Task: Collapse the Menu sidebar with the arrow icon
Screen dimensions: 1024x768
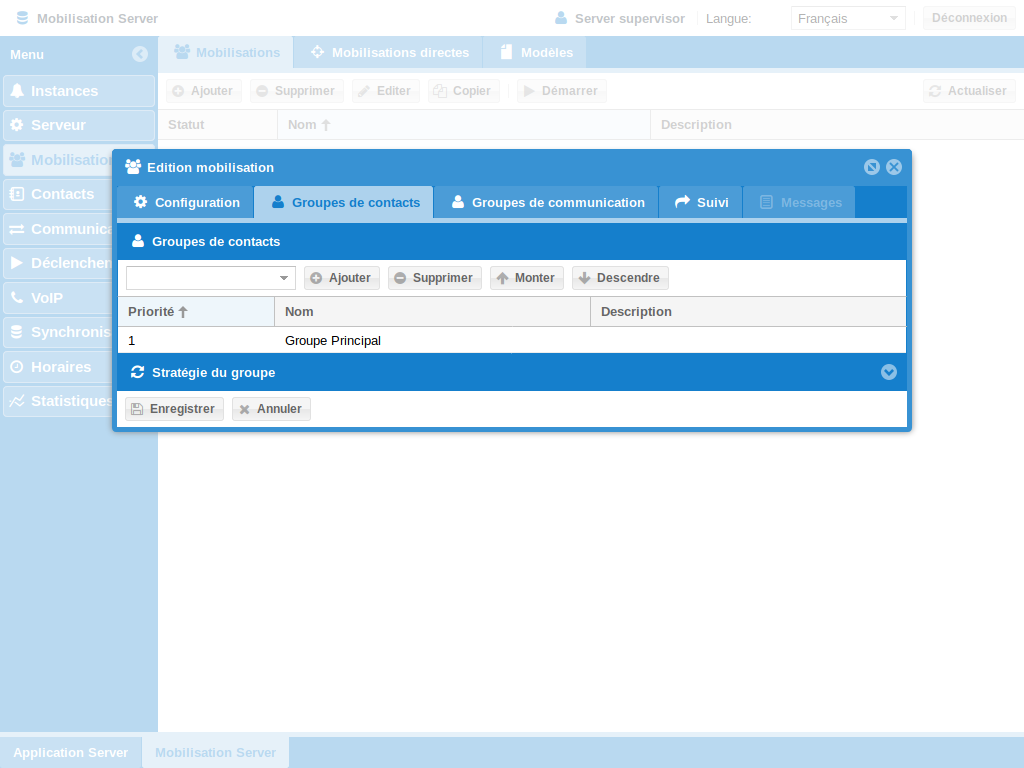Action: 140,54
